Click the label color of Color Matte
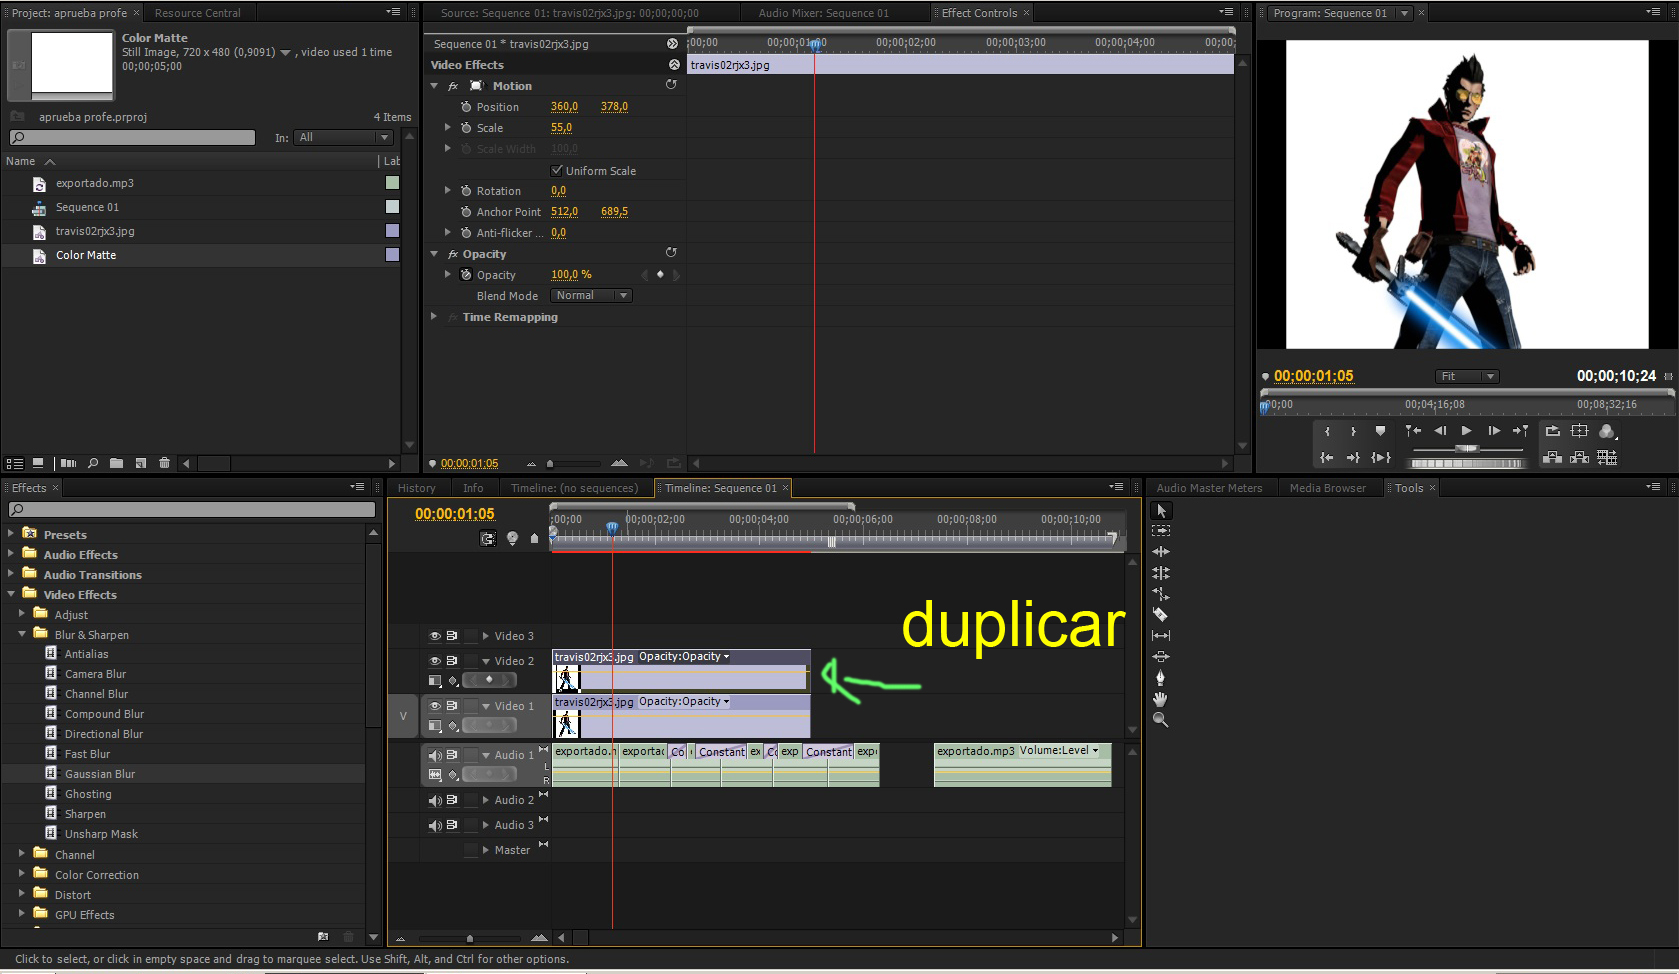The height and width of the screenshot is (974, 1679). tap(392, 255)
